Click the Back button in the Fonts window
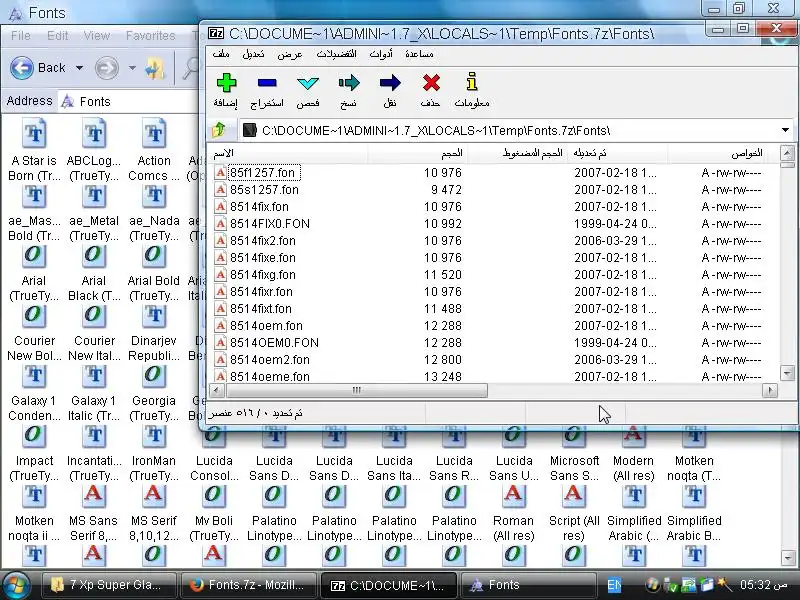The width and height of the screenshot is (800, 600). click(39, 67)
